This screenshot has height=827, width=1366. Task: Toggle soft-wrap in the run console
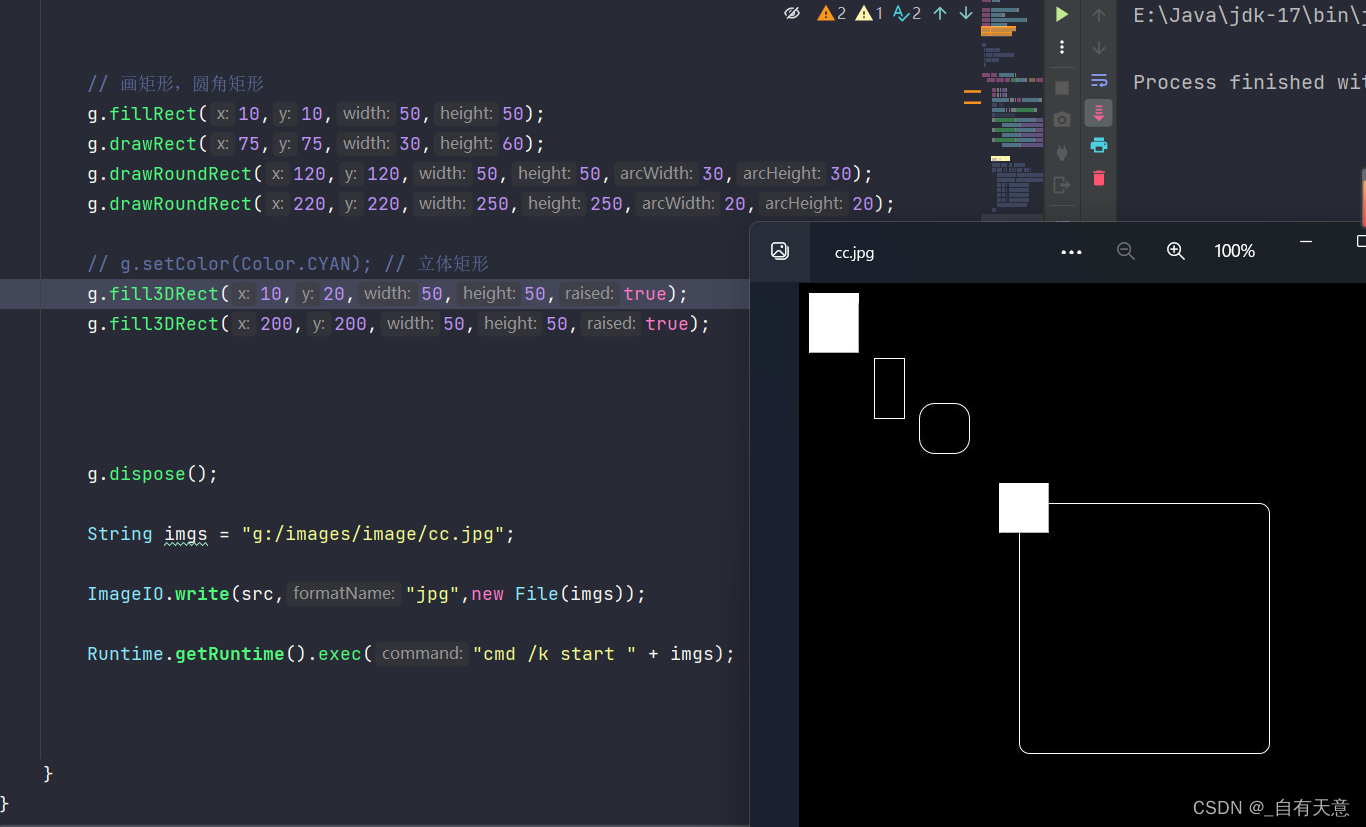(1099, 80)
